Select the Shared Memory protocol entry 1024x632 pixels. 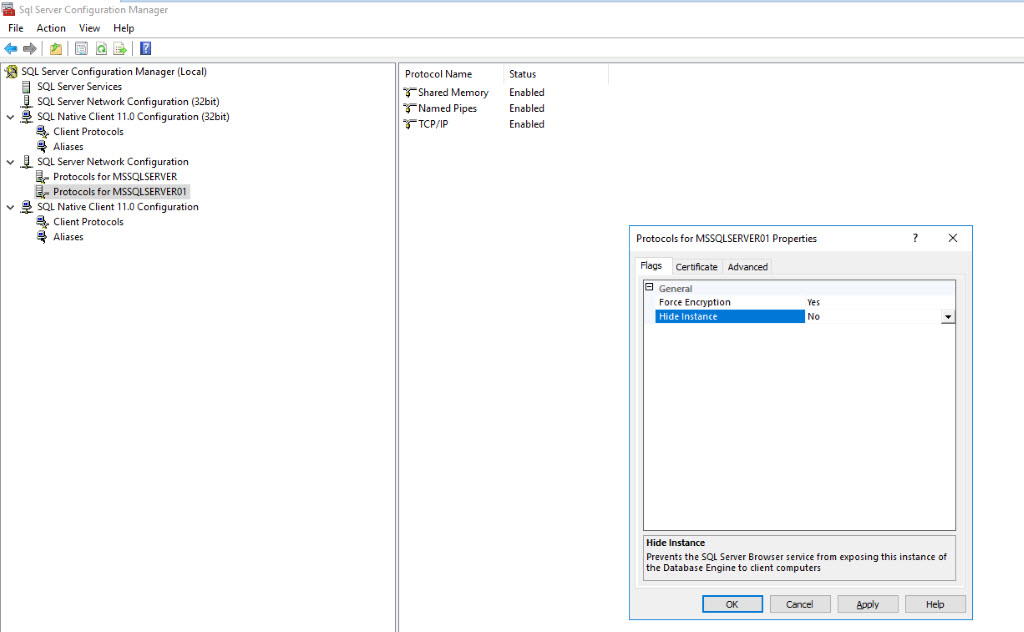tap(452, 92)
